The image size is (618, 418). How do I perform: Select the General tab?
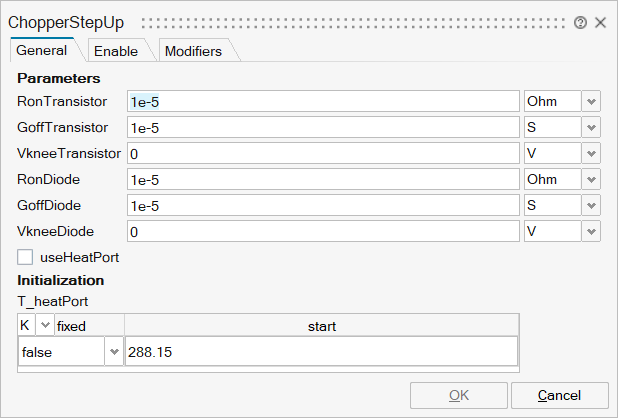(x=42, y=50)
